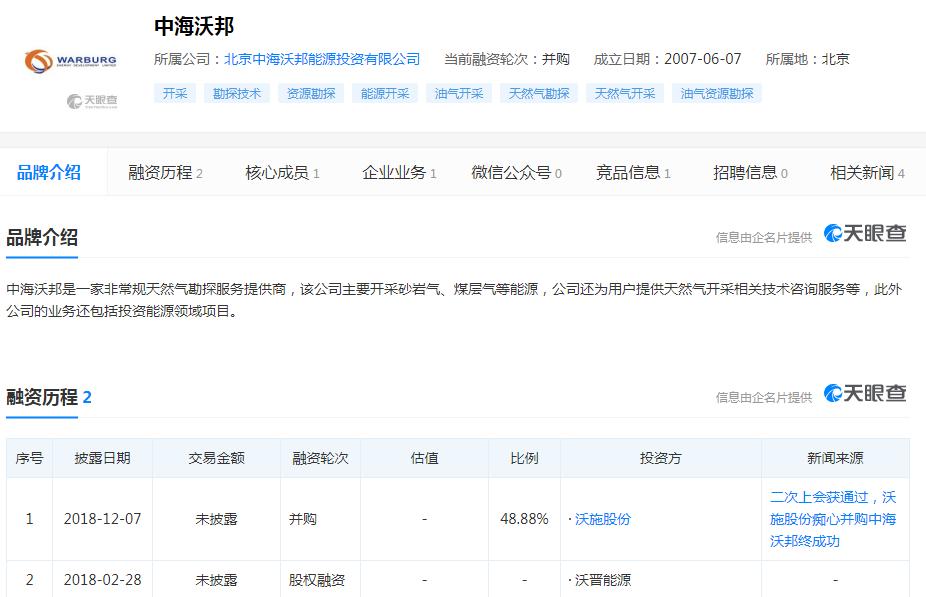This screenshot has width=926, height=597.
Task: Open news link 二次上会获通过，沃施股份痴心并购中海沃邦终成功
Action: [833, 519]
